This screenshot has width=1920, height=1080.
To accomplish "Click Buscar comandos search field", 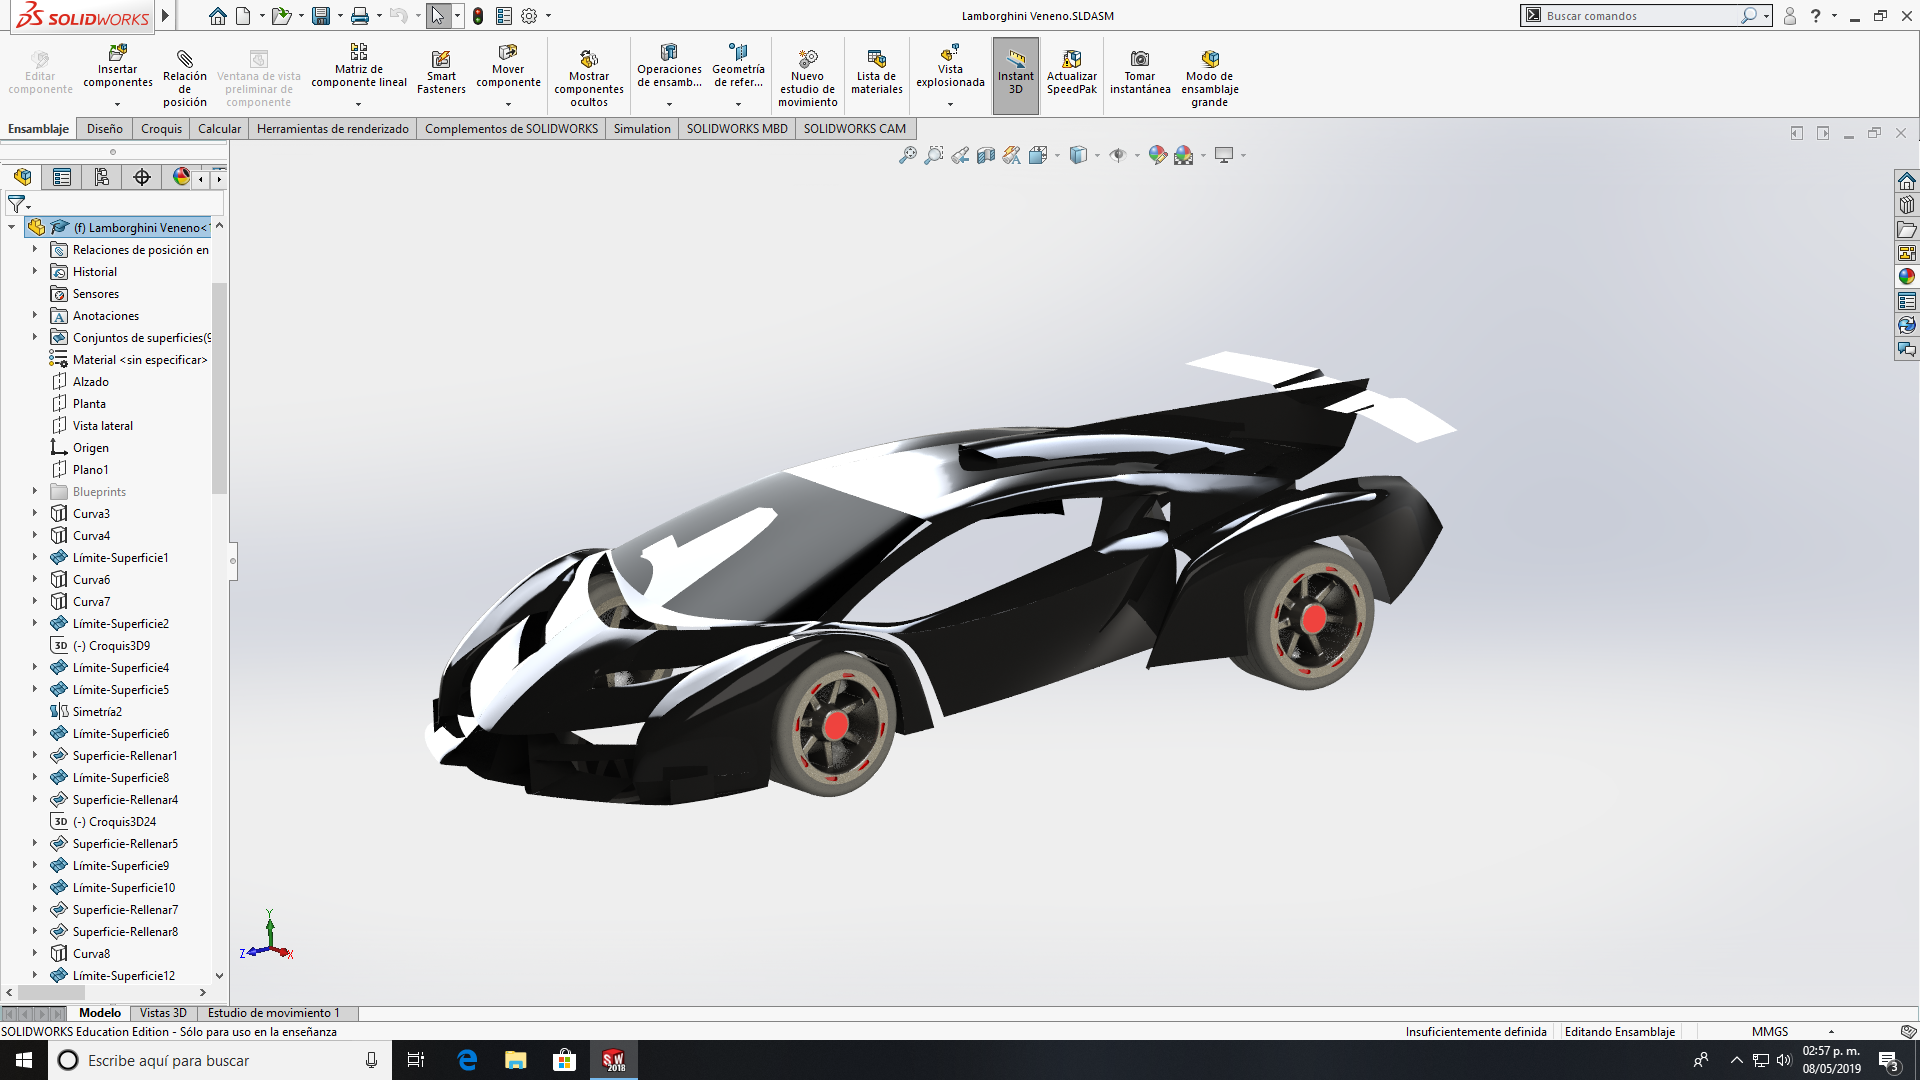I will click(x=1640, y=16).
